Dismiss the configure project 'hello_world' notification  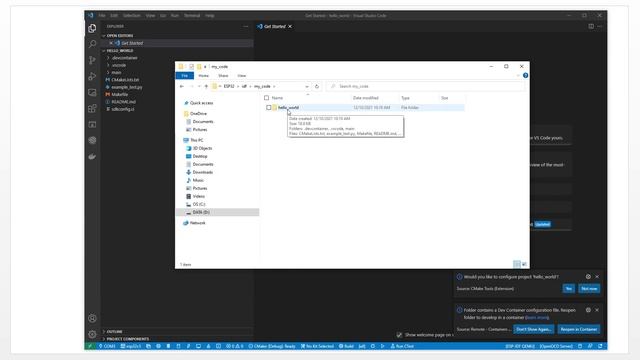(597, 277)
